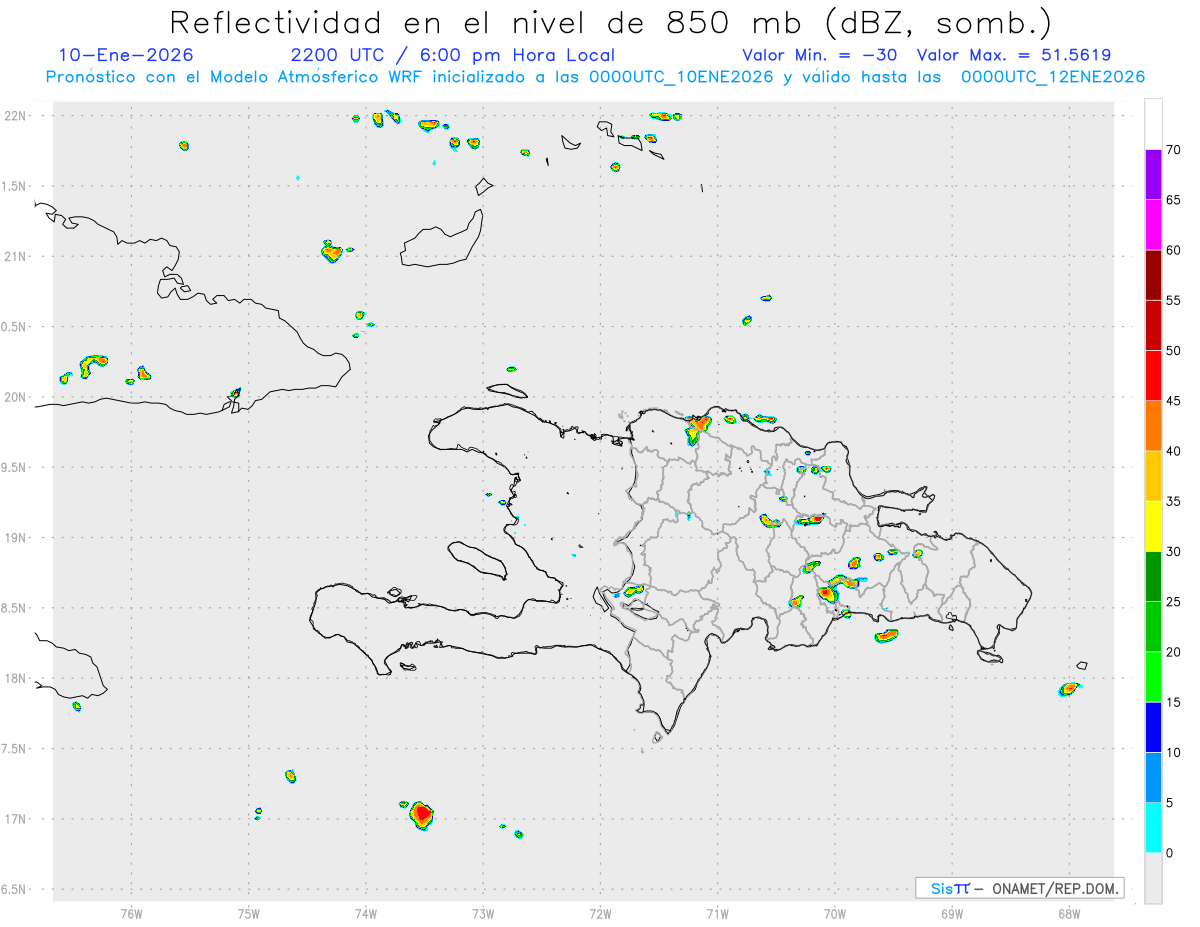The width and height of the screenshot is (1200, 927).
Task: Click the magenta 60–65 dBZ color band
Action: pyautogui.click(x=1153, y=225)
